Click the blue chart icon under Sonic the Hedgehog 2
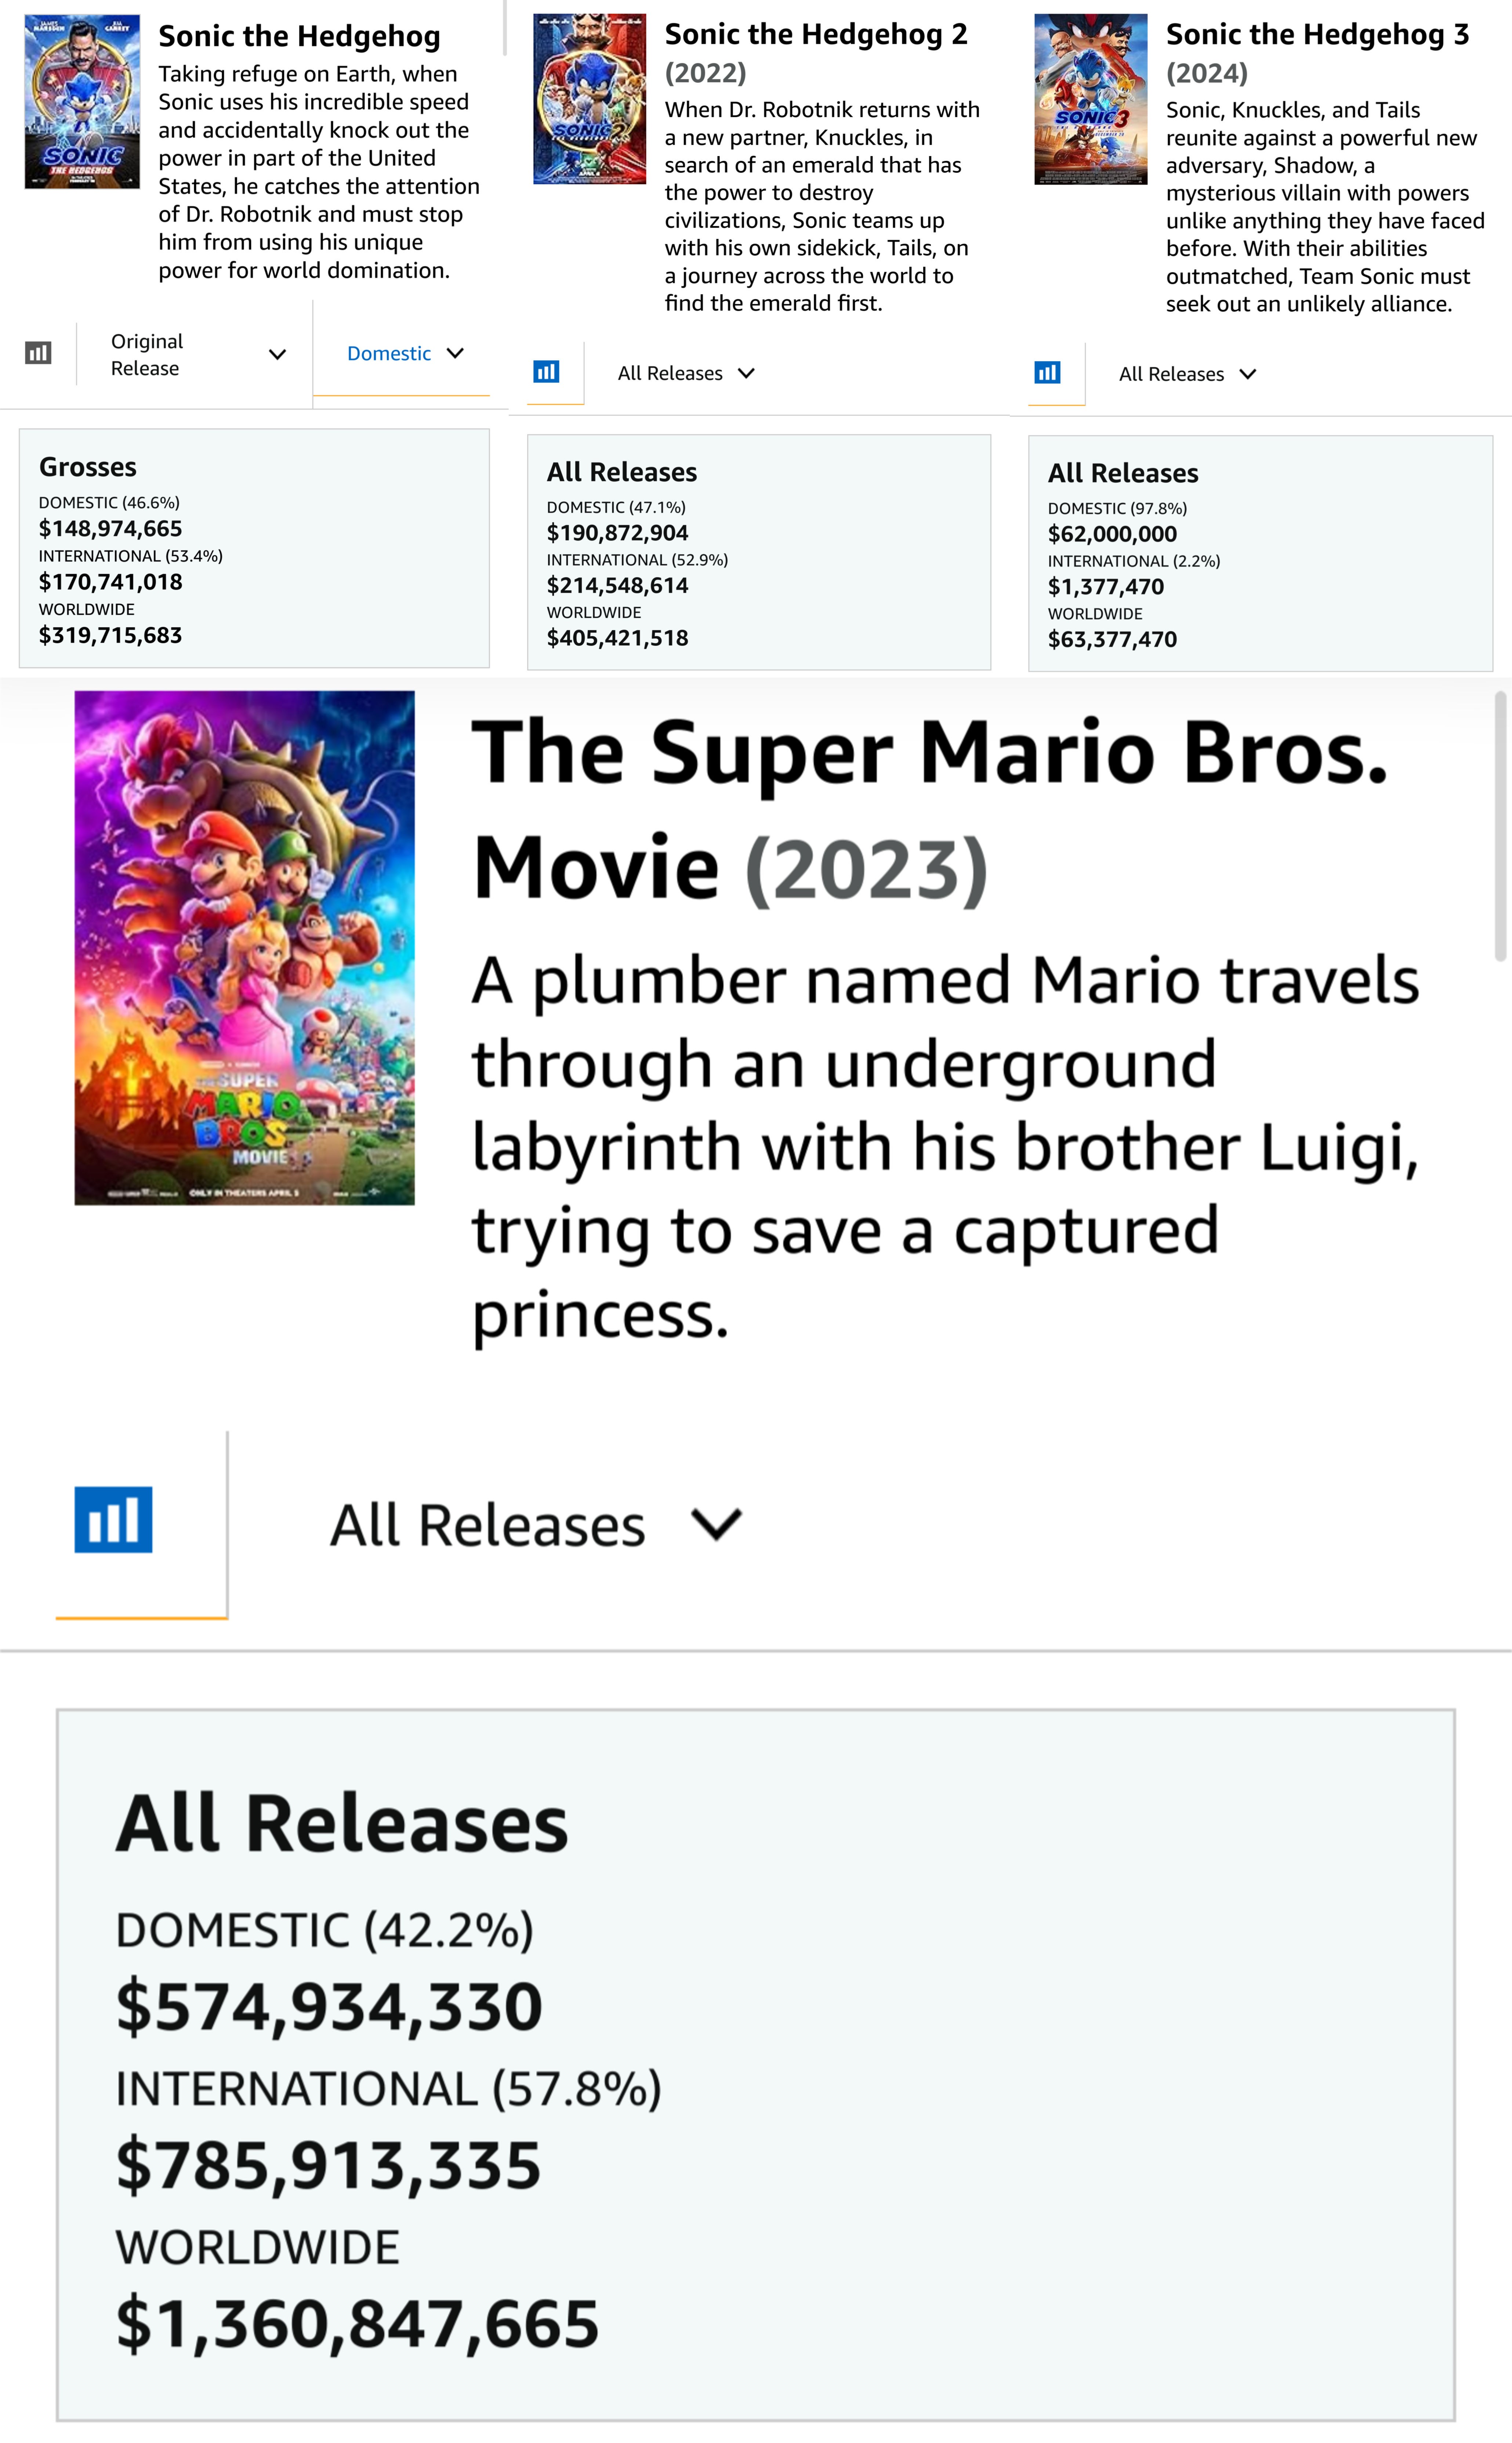 point(546,372)
